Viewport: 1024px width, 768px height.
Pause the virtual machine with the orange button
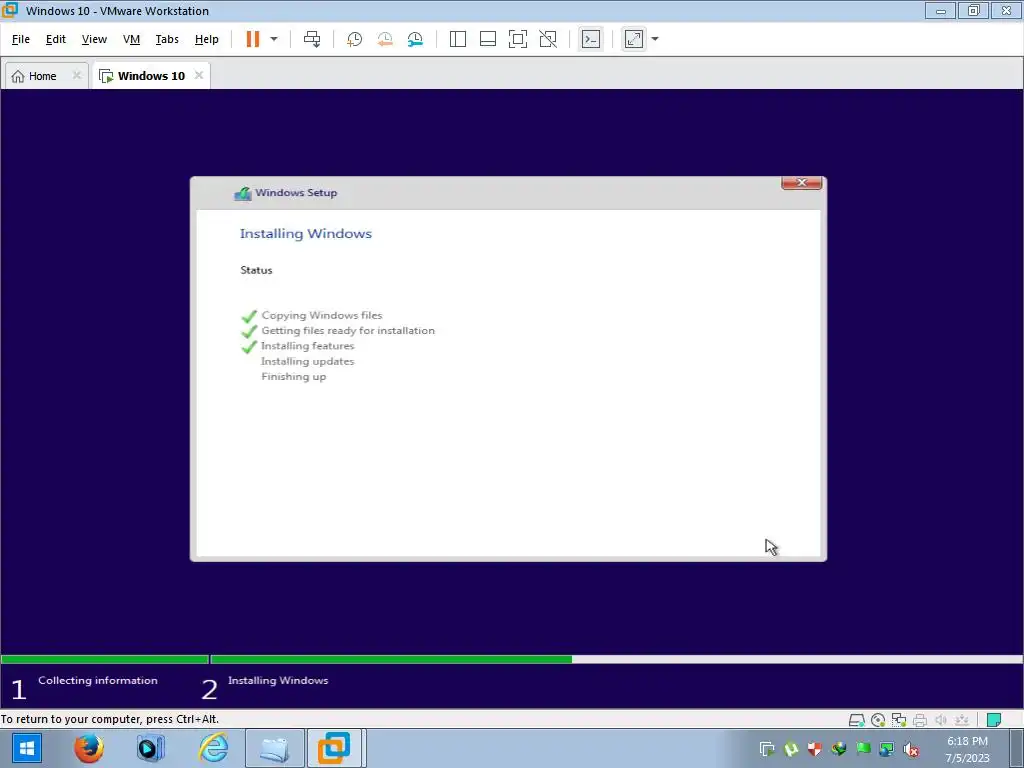(253, 39)
